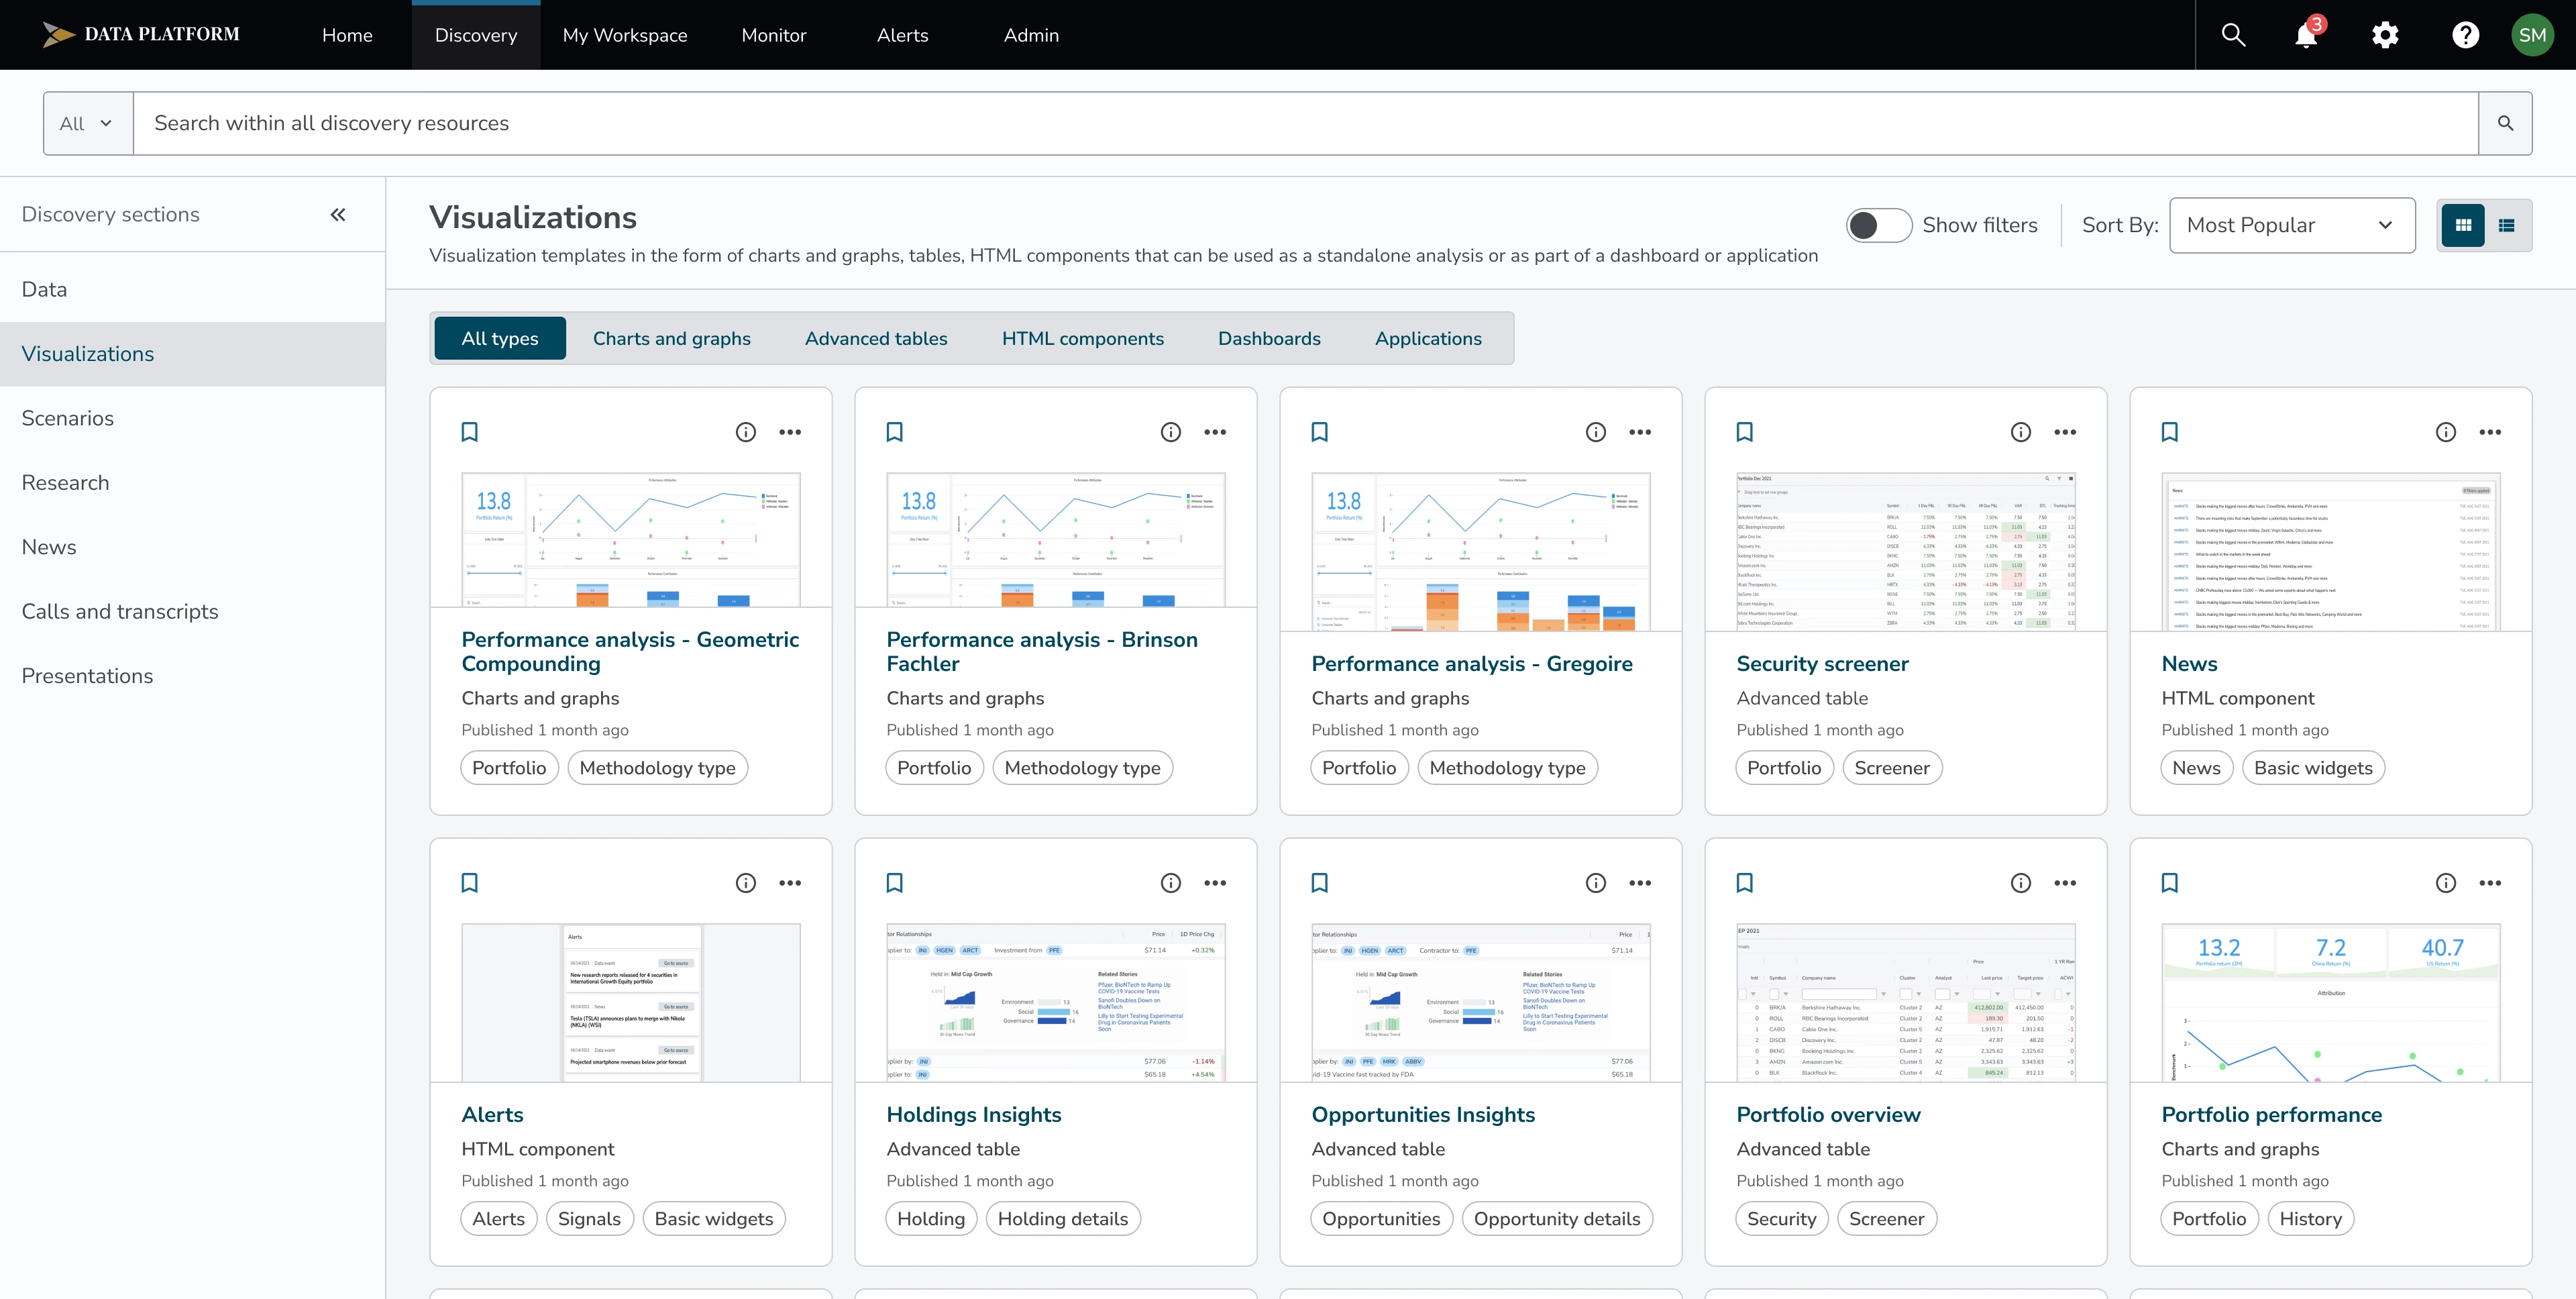Image resolution: width=2576 pixels, height=1299 pixels.
Task: Show info for Performance analysis - Gregoire
Action: point(1595,432)
